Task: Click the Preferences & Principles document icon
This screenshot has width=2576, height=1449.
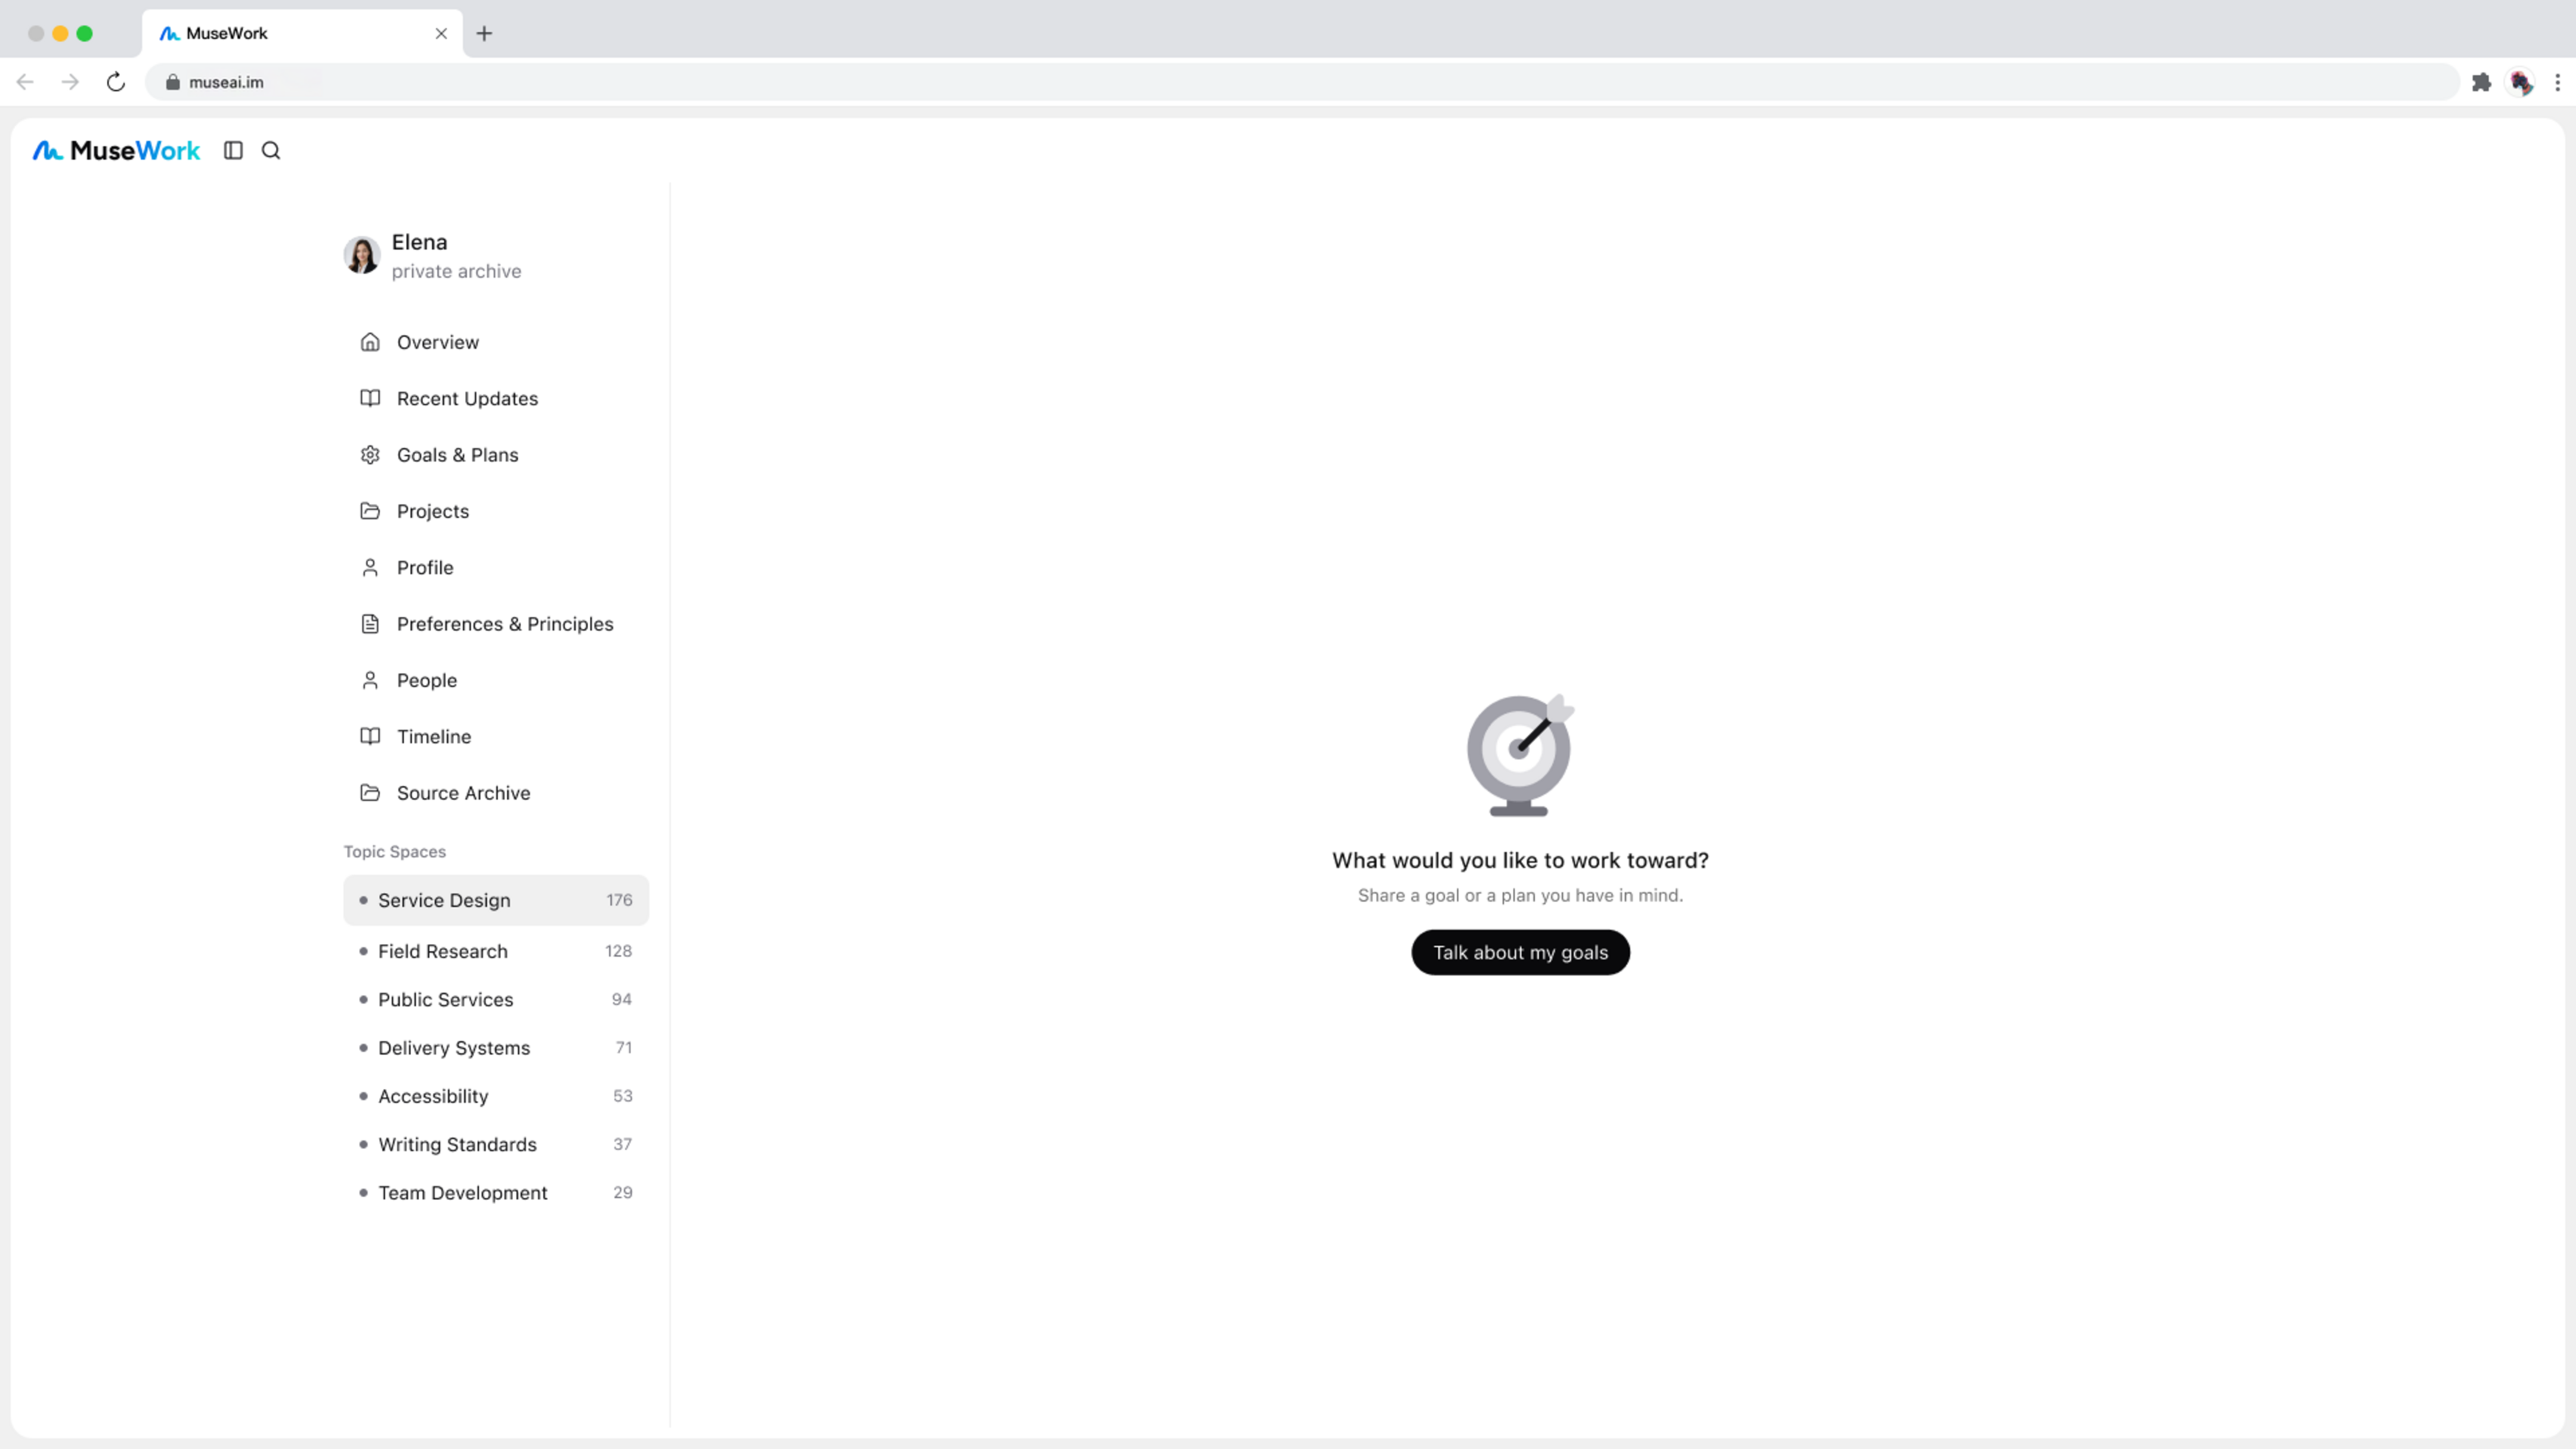Action: (x=370, y=624)
